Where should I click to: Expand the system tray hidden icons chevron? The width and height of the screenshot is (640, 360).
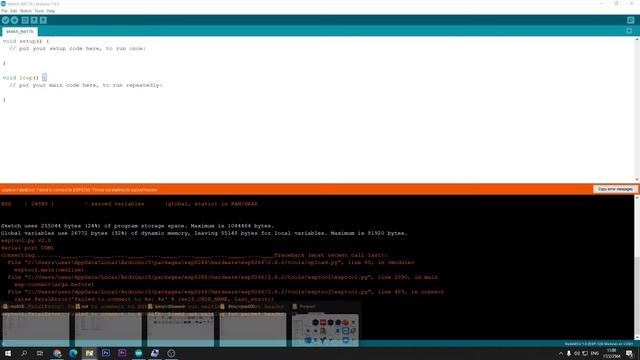(x=560, y=353)
